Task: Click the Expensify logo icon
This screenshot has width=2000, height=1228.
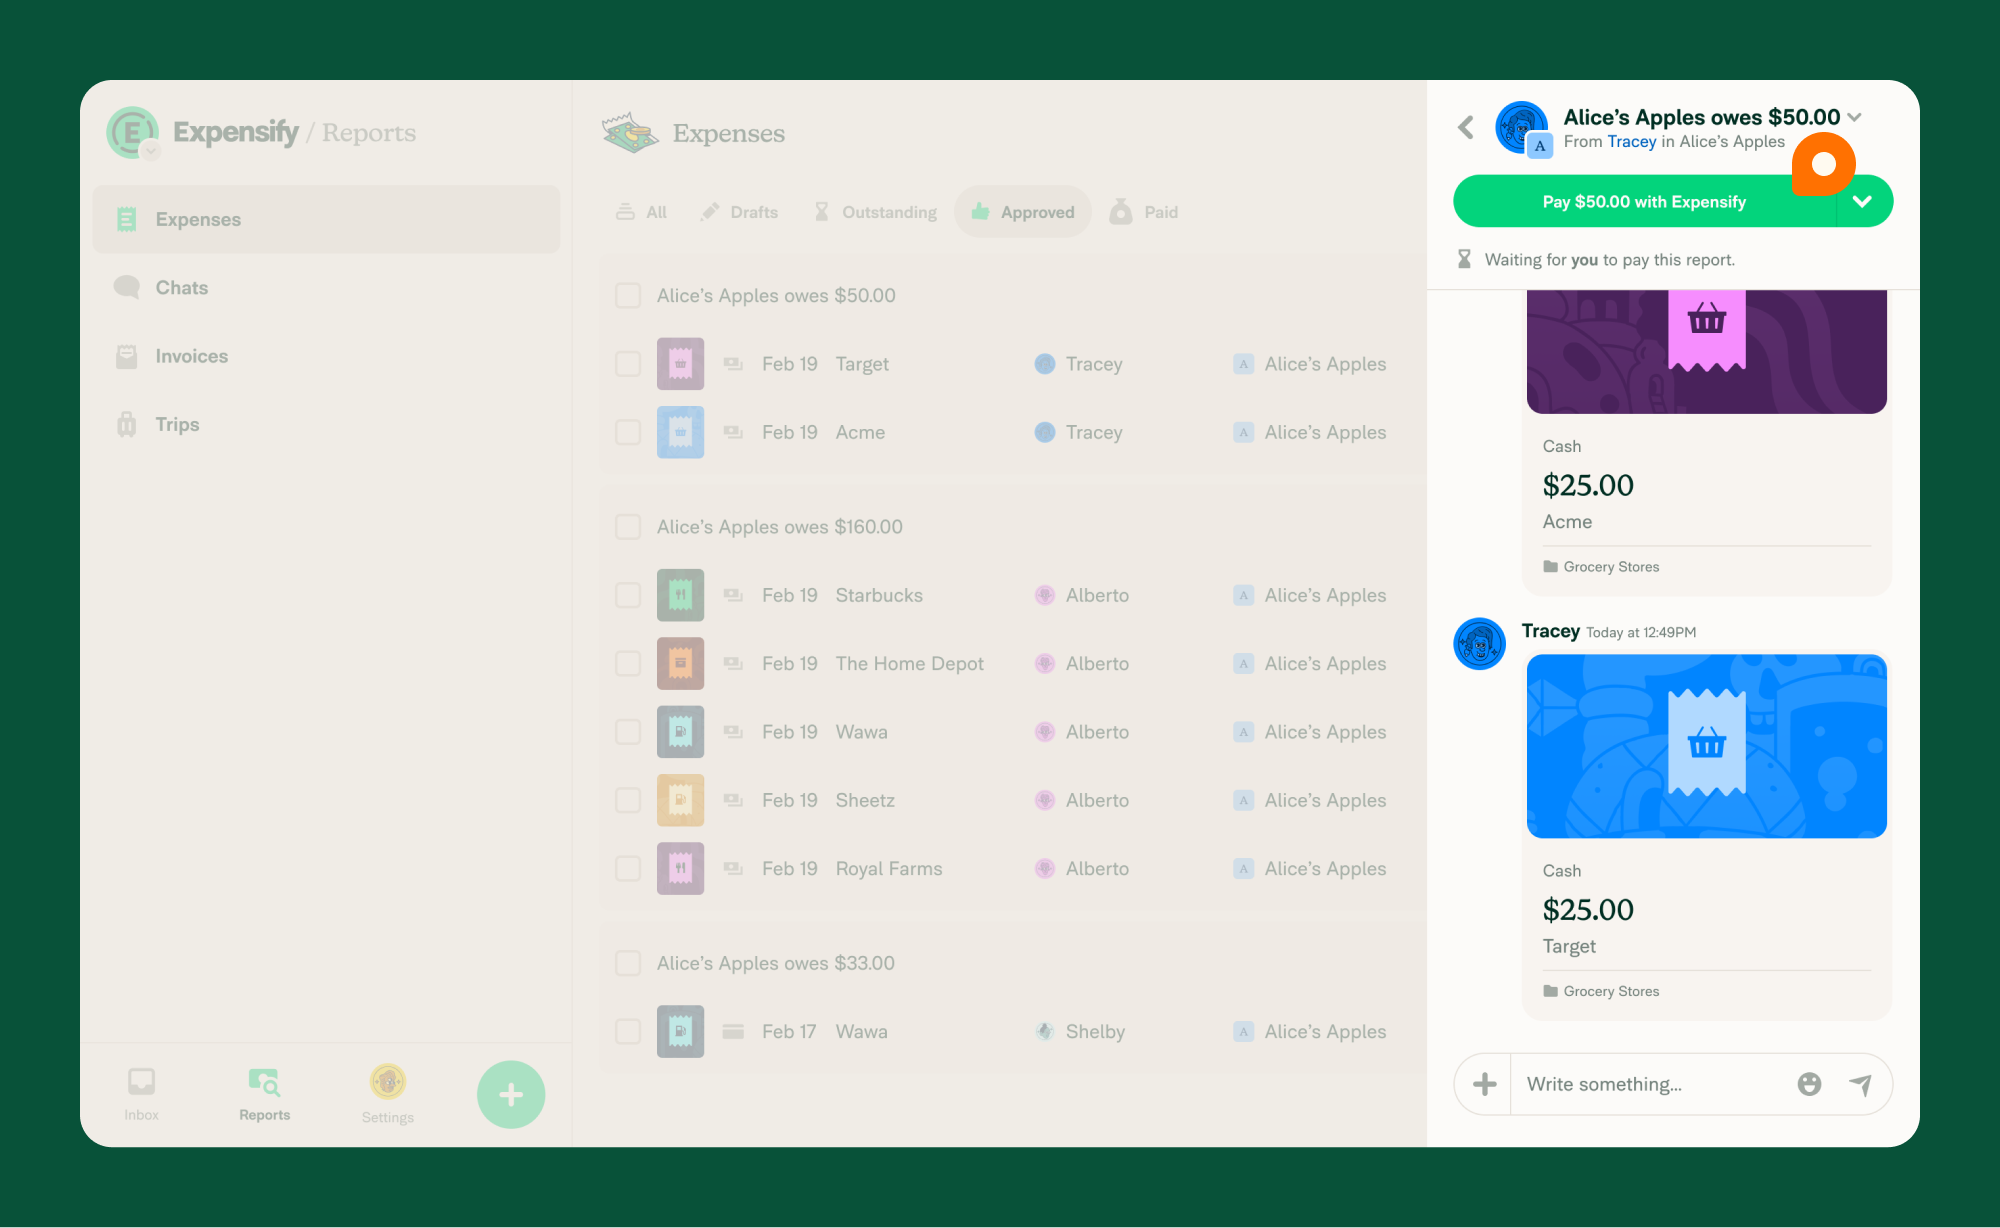Action: point(132,131)
